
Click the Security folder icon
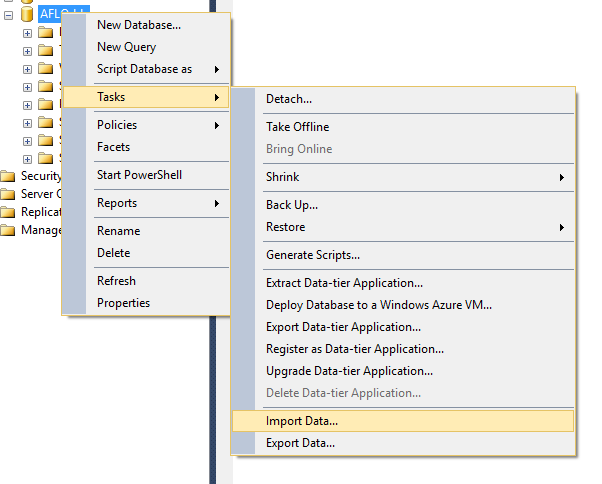coord(8,176)
